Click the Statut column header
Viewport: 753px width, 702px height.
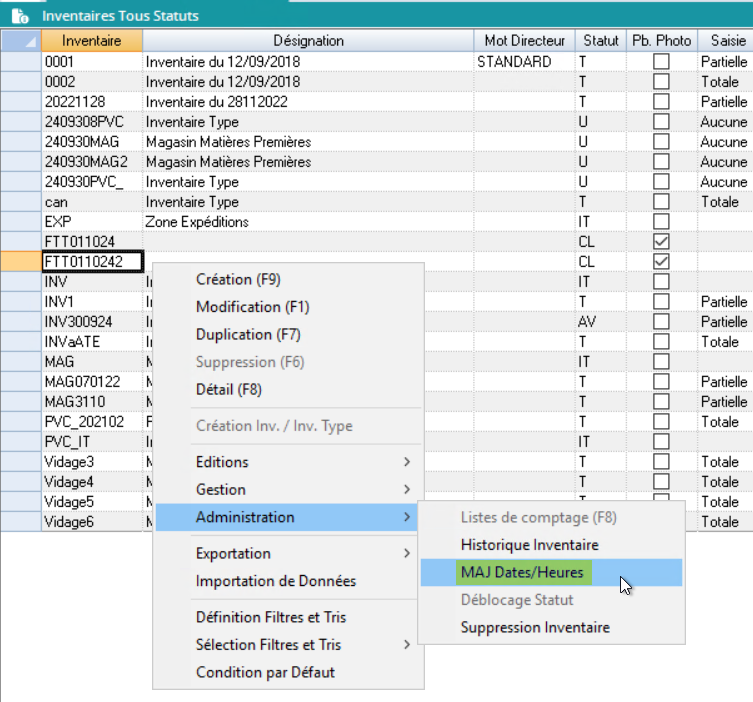click(601, 41)
